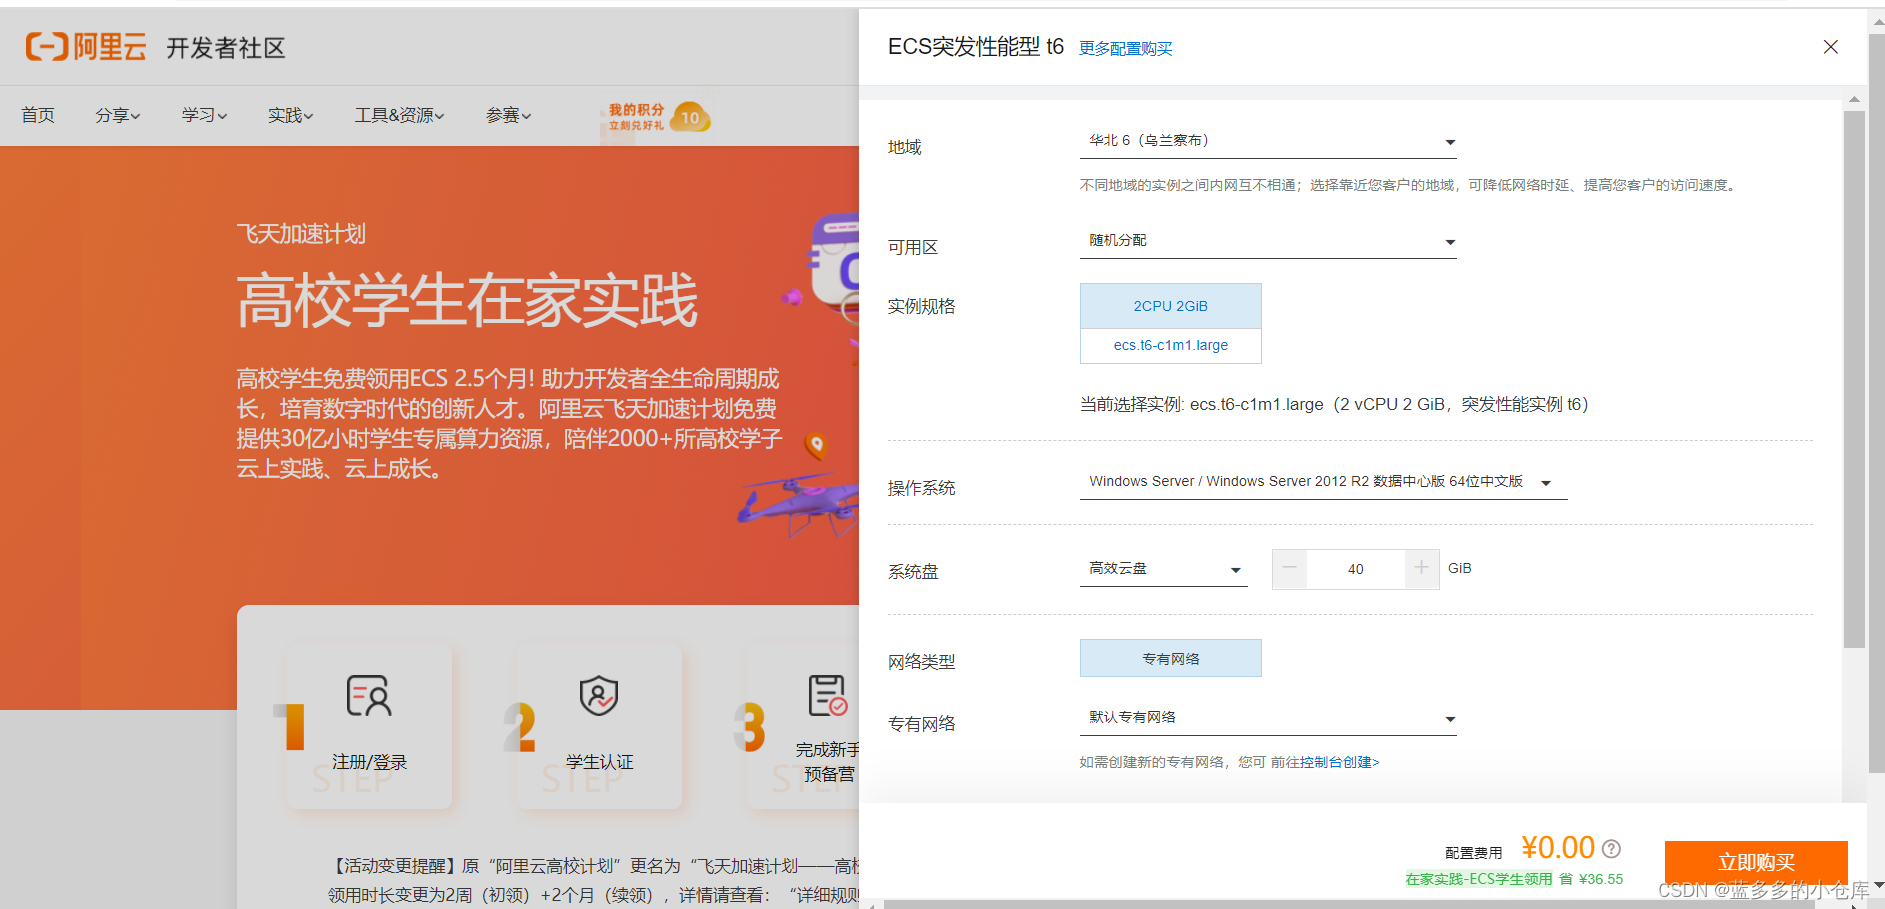Viewport: 1885px width, 909px height.
Task: Open the VPC dropdown 默认专有网络
Action: (1268, 718)
